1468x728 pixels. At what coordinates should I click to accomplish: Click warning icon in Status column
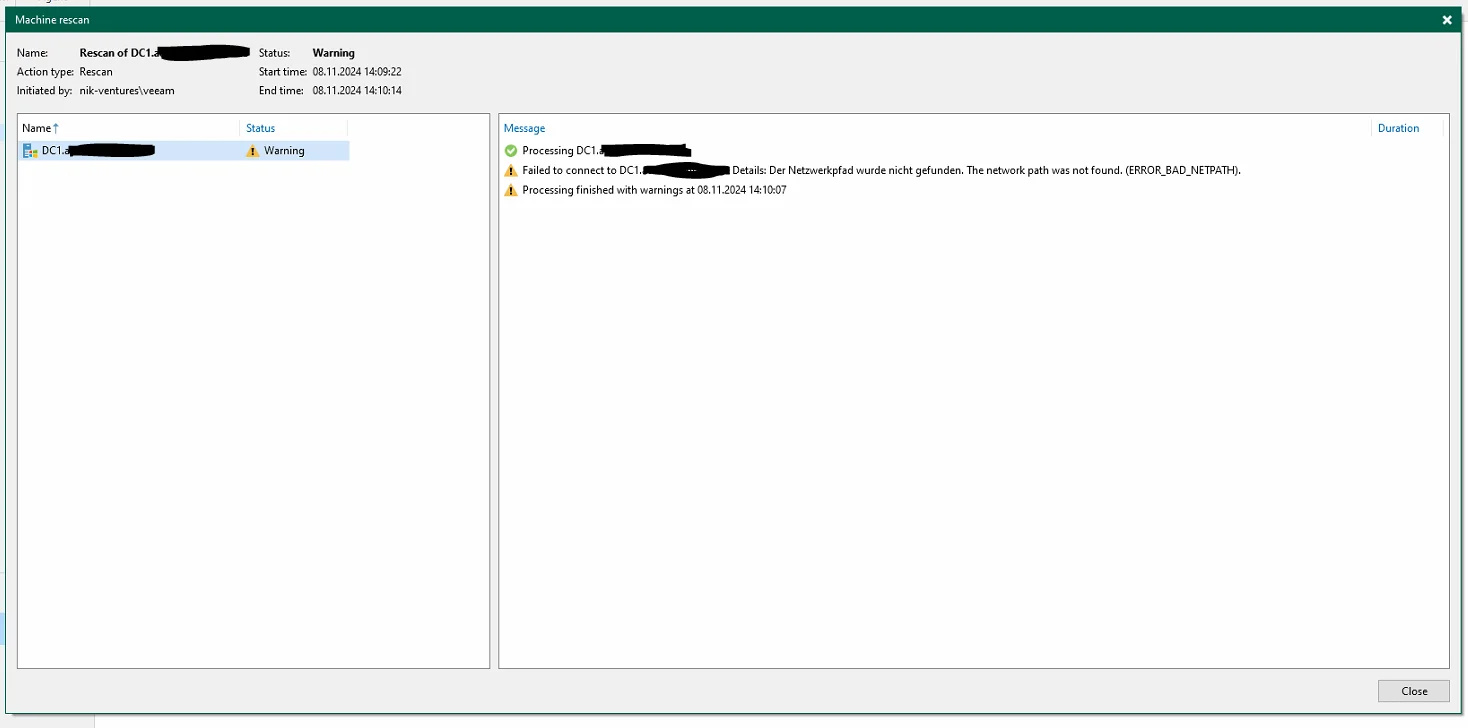(253, 151)
